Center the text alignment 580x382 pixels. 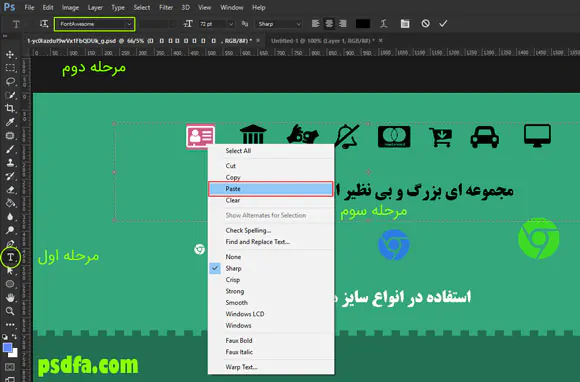point(329,24)
